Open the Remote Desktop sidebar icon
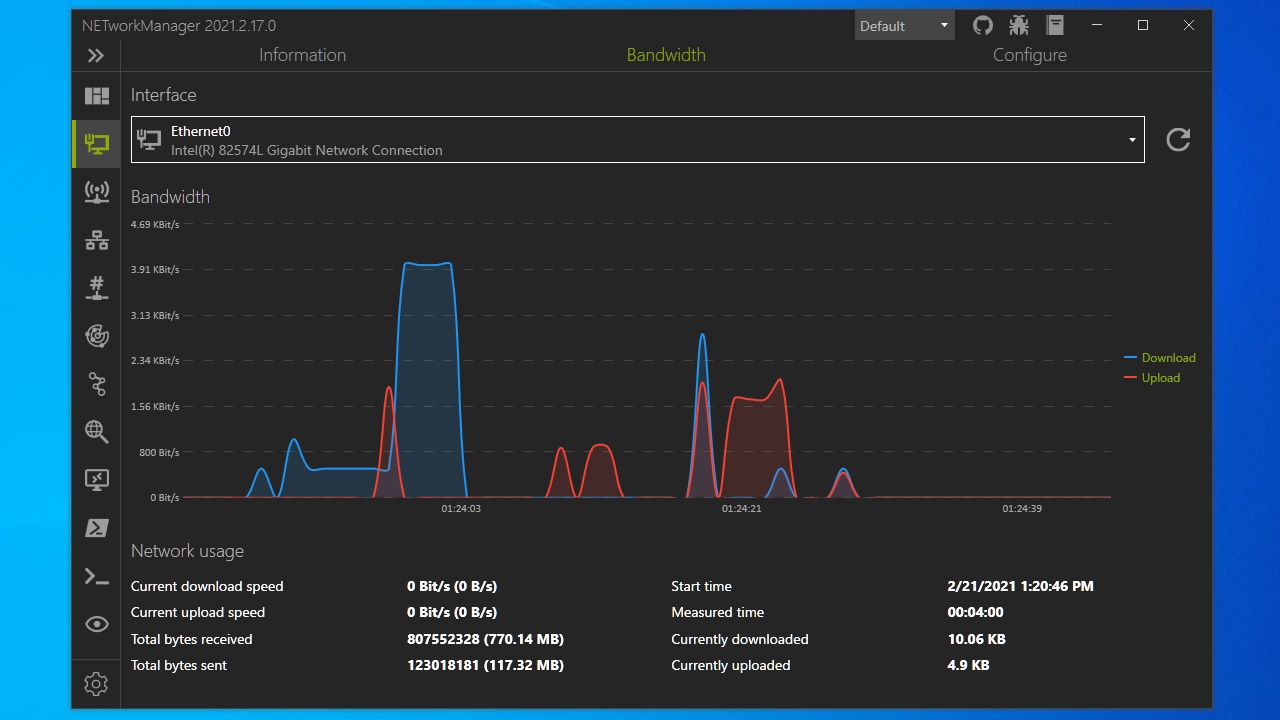Image resolution: width=1280 pixels, height=720 pixels. tap(96, 480)
